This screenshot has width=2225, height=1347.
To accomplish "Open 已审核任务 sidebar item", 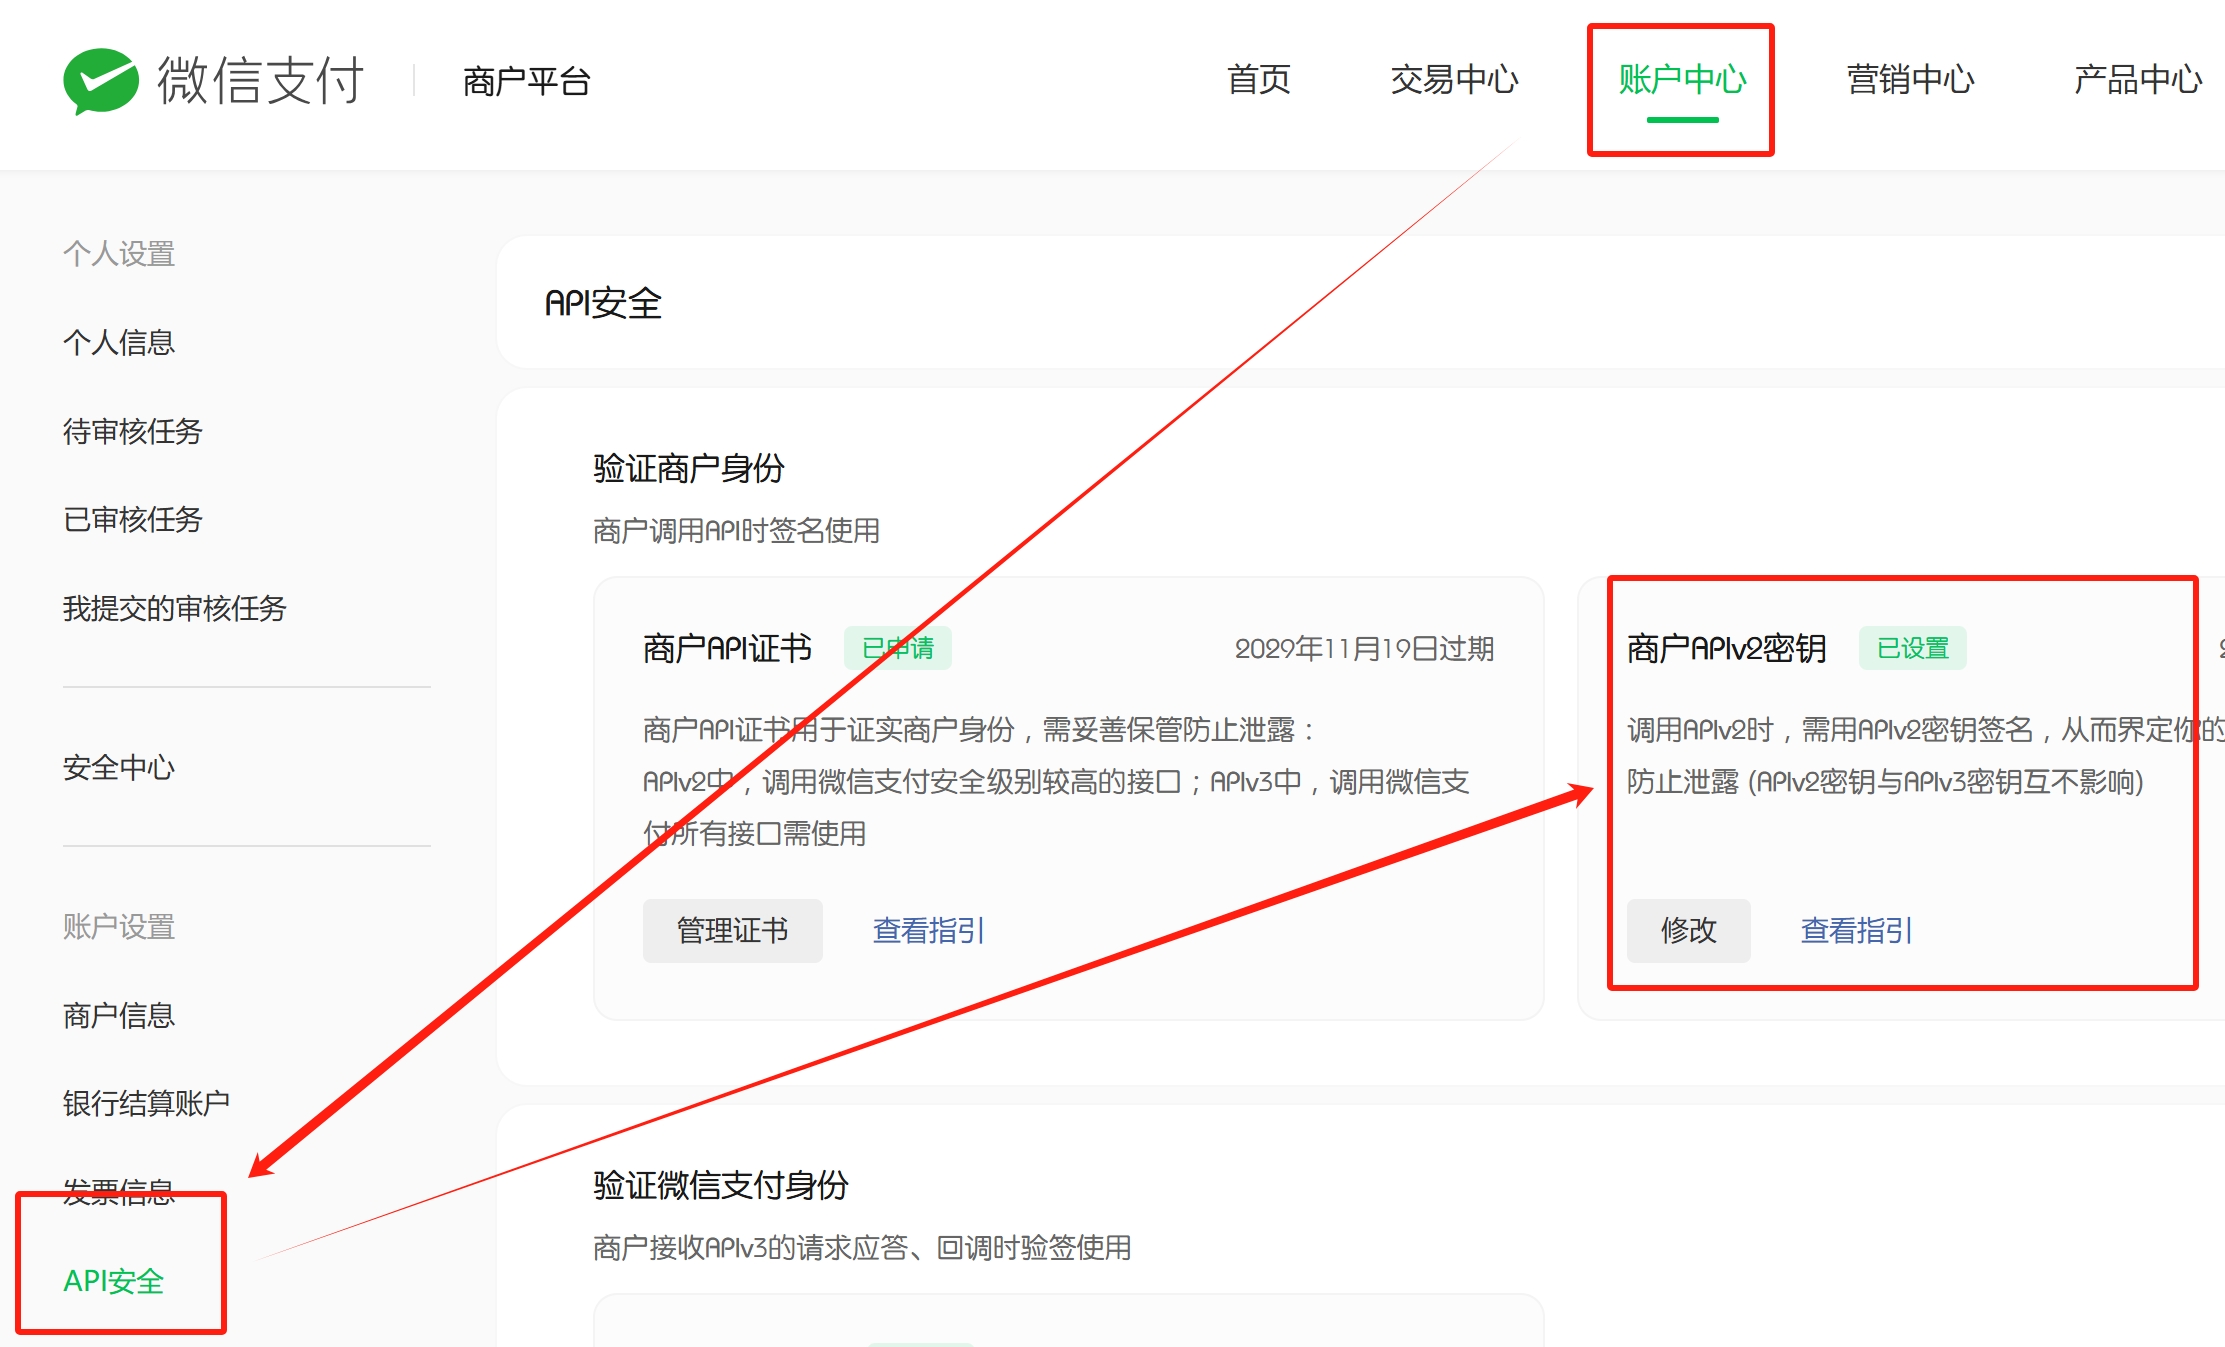I will (133, 519).
